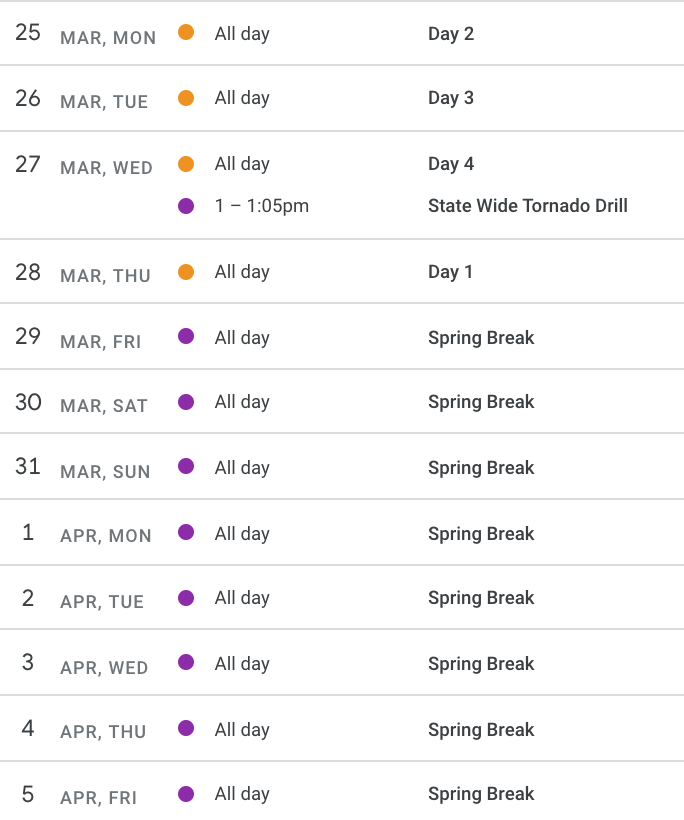Screen dimensions: 684x820
Task: Open the Day 2 event on March 25
Action: 451,34
